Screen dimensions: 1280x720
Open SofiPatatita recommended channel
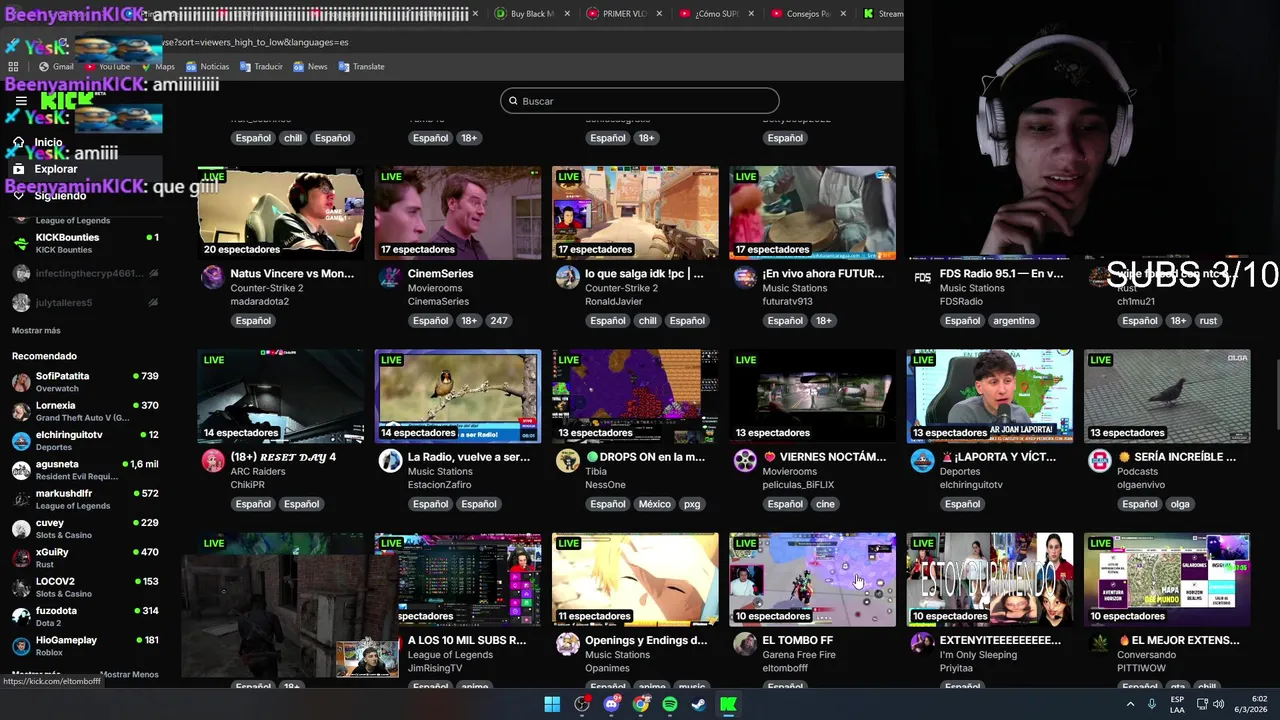click(85, 381)
